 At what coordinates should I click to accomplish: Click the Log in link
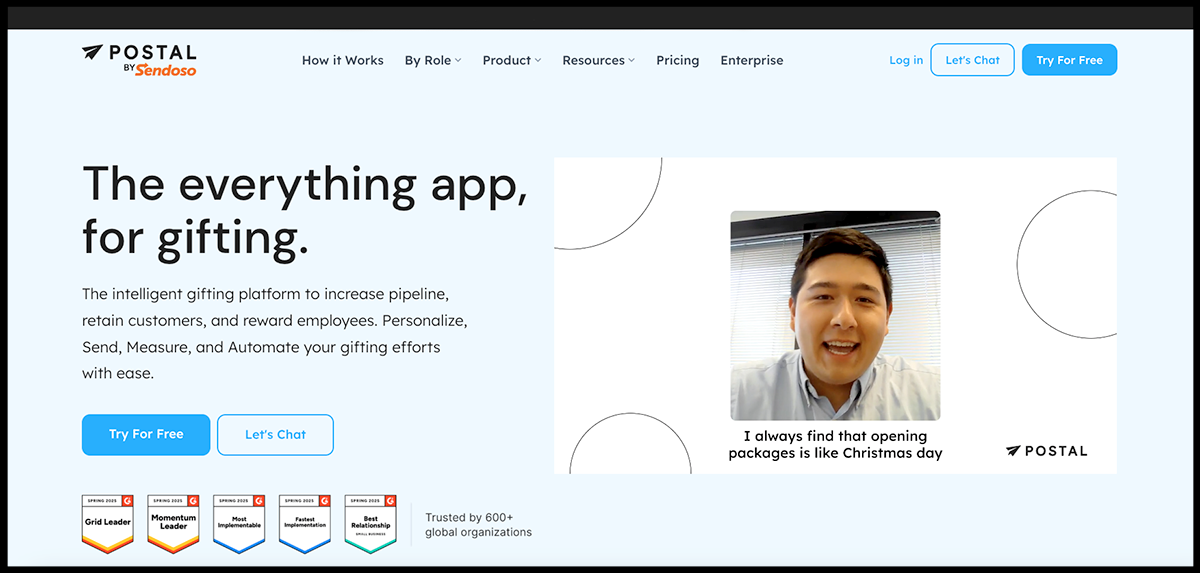coord(906,60)
